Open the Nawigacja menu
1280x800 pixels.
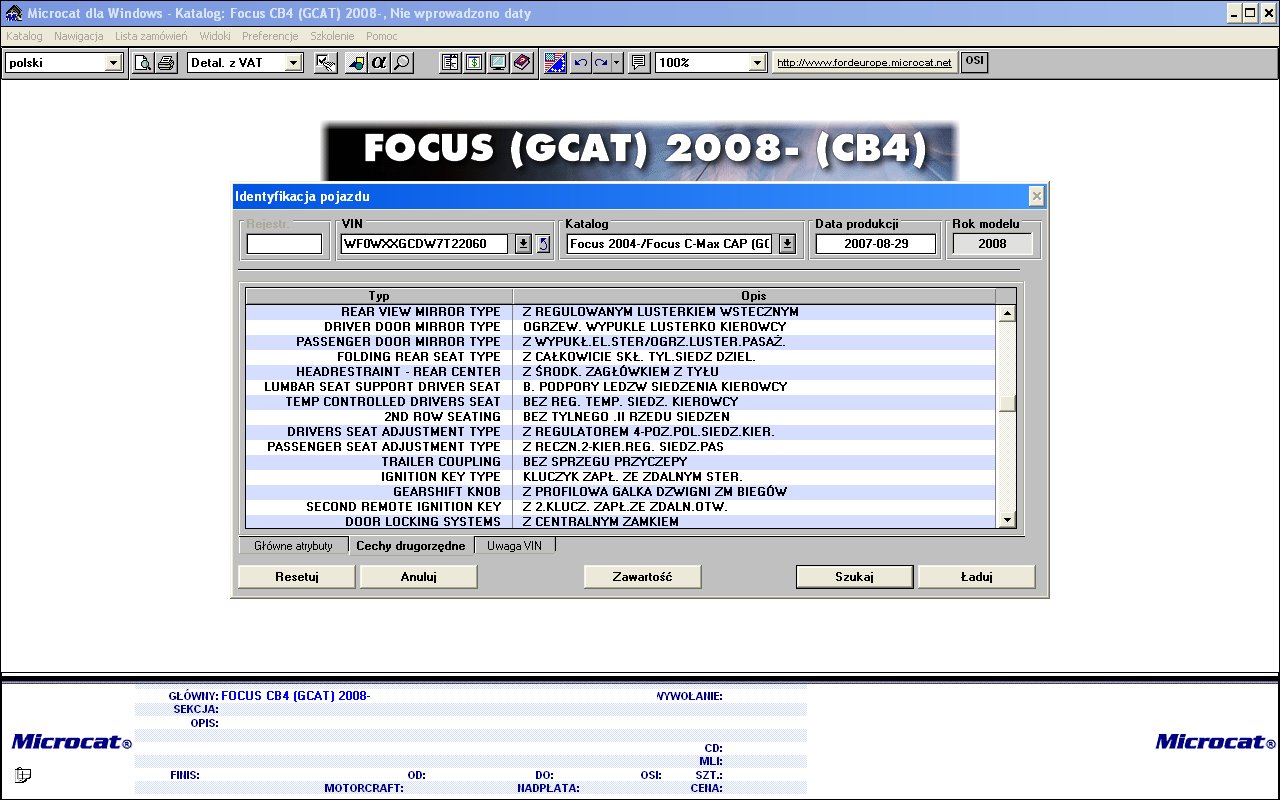tap(79, 36)
